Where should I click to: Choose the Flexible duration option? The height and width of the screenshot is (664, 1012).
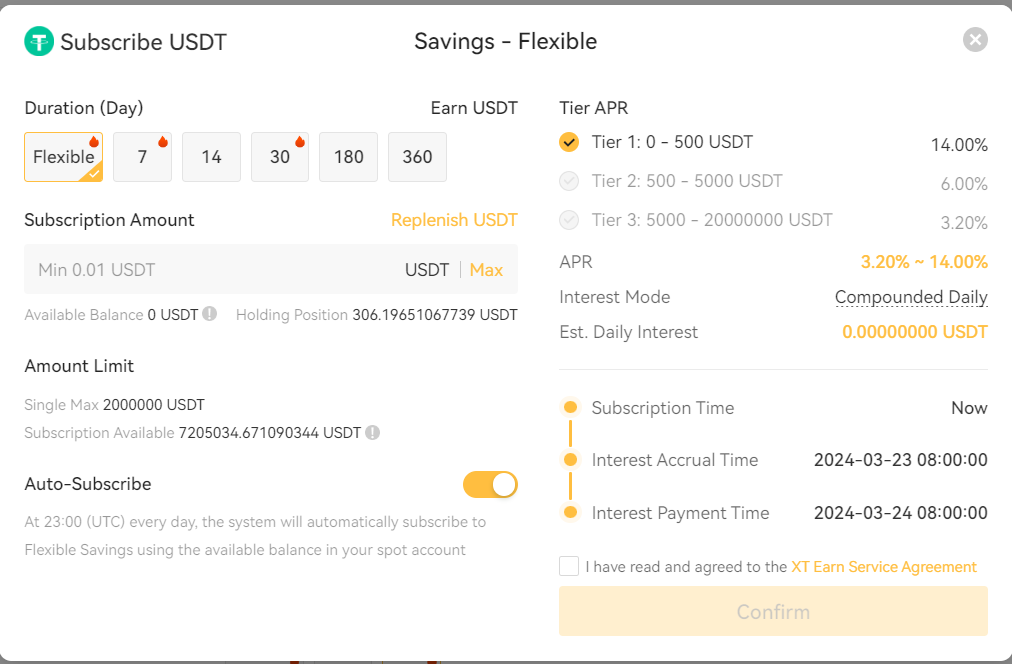(x=63, y=157)
